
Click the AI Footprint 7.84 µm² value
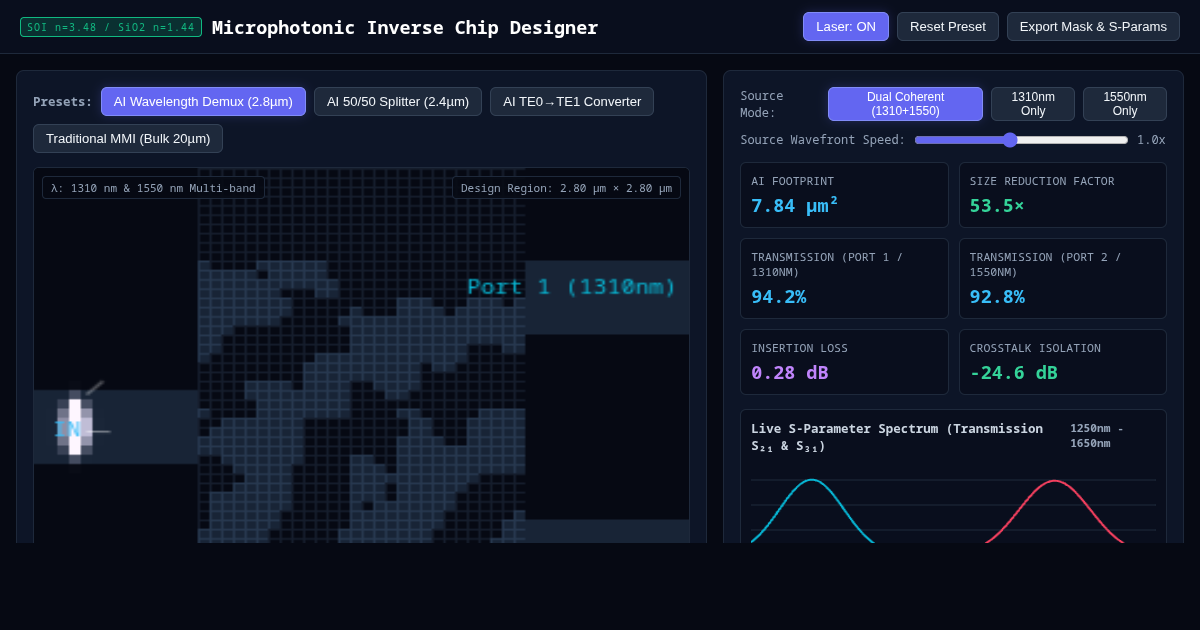[794, 205]
